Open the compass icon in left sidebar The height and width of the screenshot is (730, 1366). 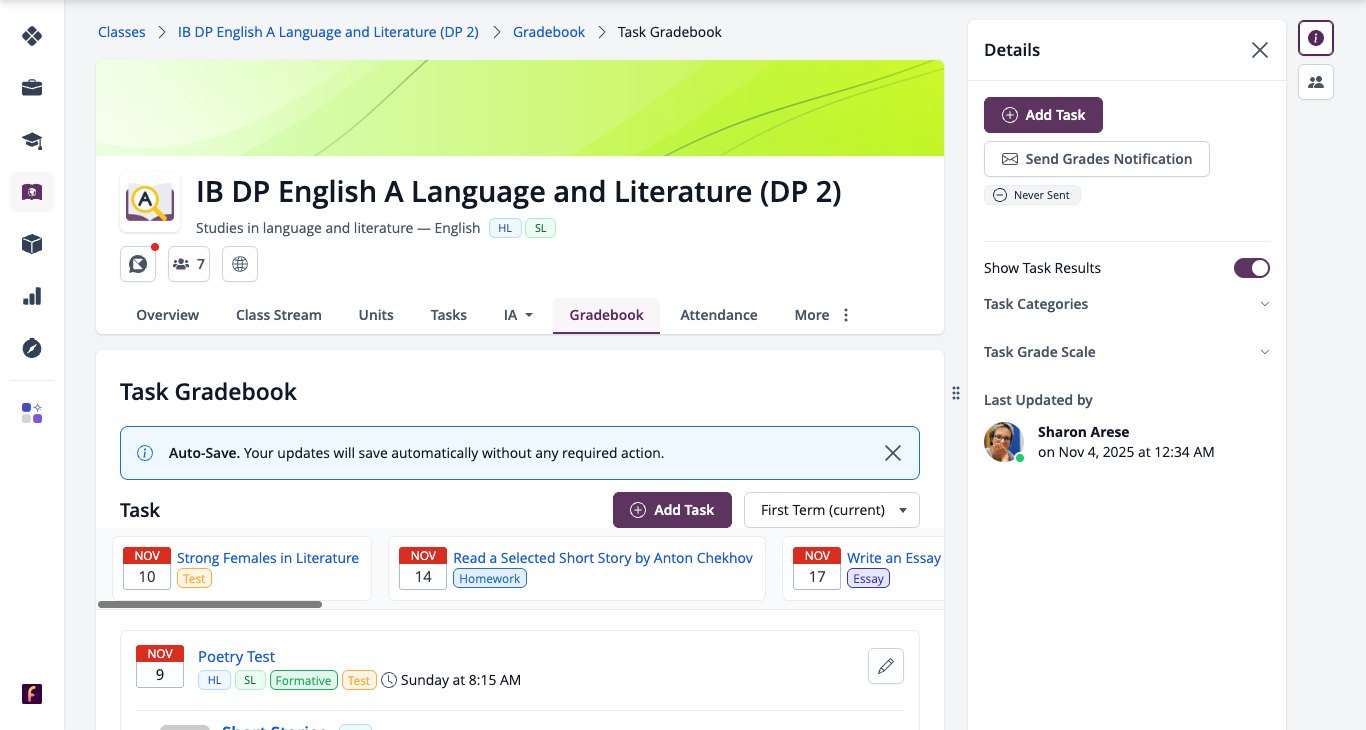tap(32, 348)
